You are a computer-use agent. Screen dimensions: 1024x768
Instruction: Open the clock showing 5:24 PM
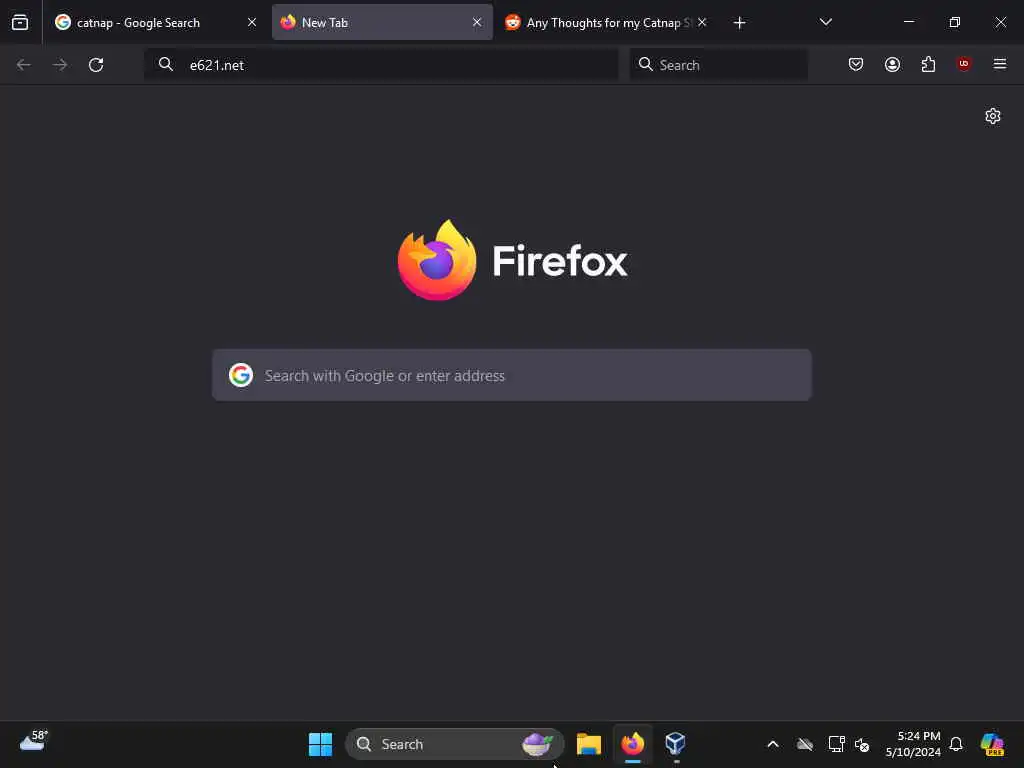[x=913, y=744]
